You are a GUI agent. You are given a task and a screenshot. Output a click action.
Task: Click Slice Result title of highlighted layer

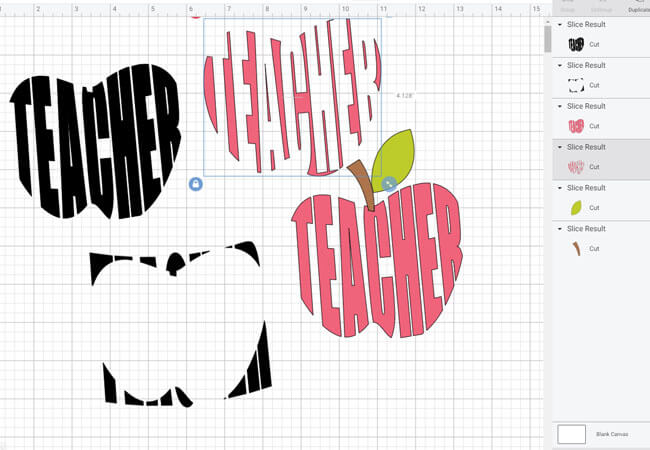586,147
